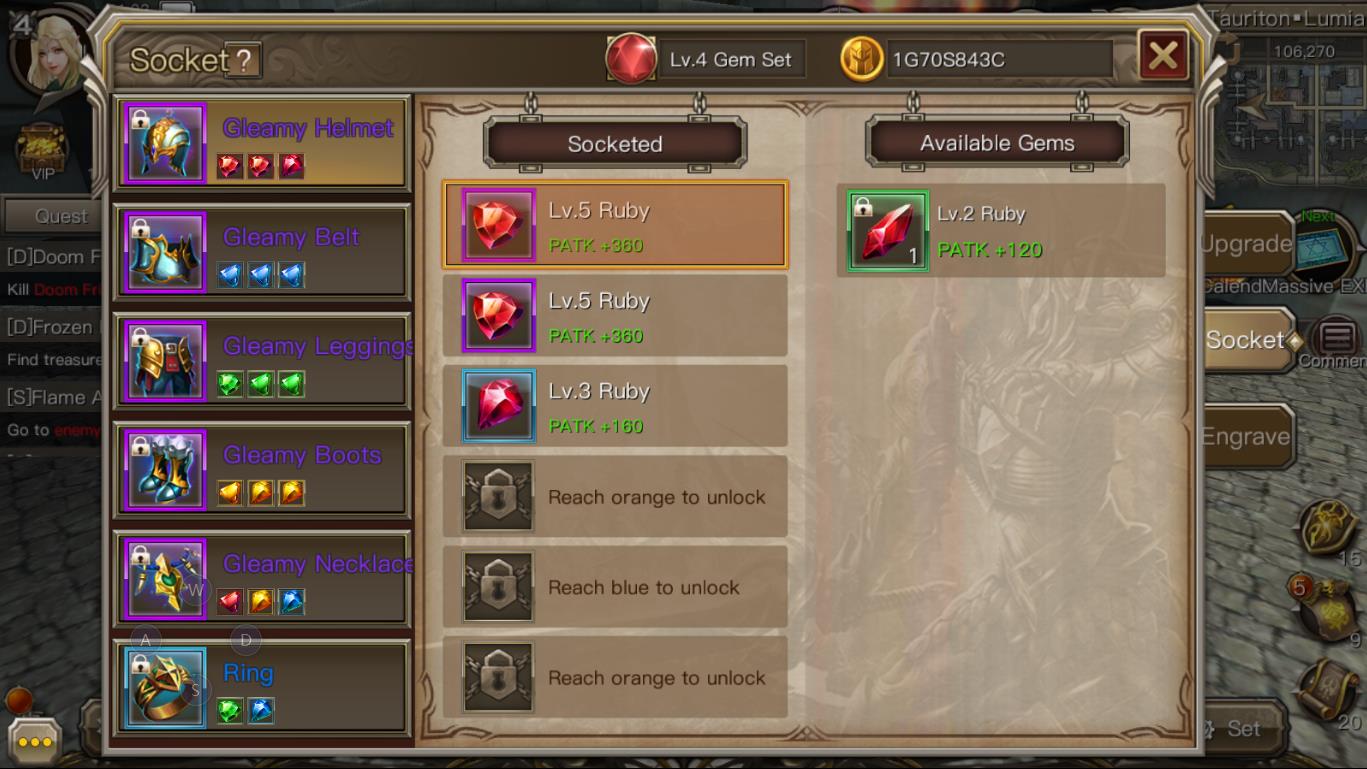Open the VIP treasure chest
Viewport: 1367px width, 769px height.
click(42, 152)
